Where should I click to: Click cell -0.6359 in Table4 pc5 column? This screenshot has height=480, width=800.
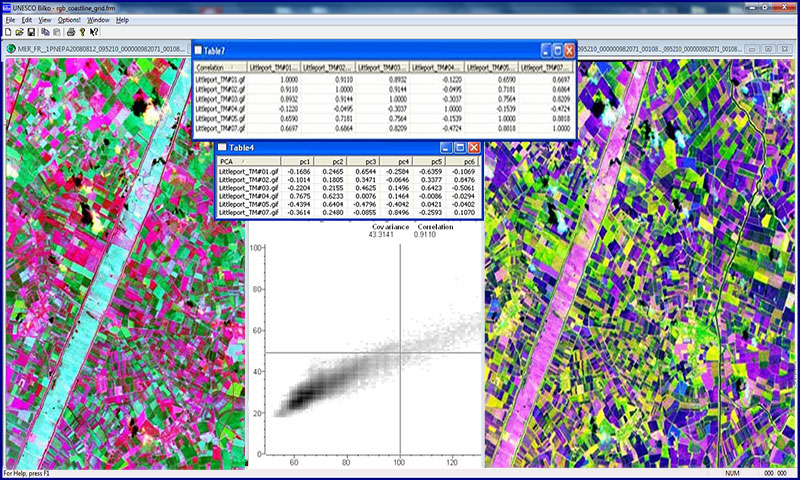431,171
